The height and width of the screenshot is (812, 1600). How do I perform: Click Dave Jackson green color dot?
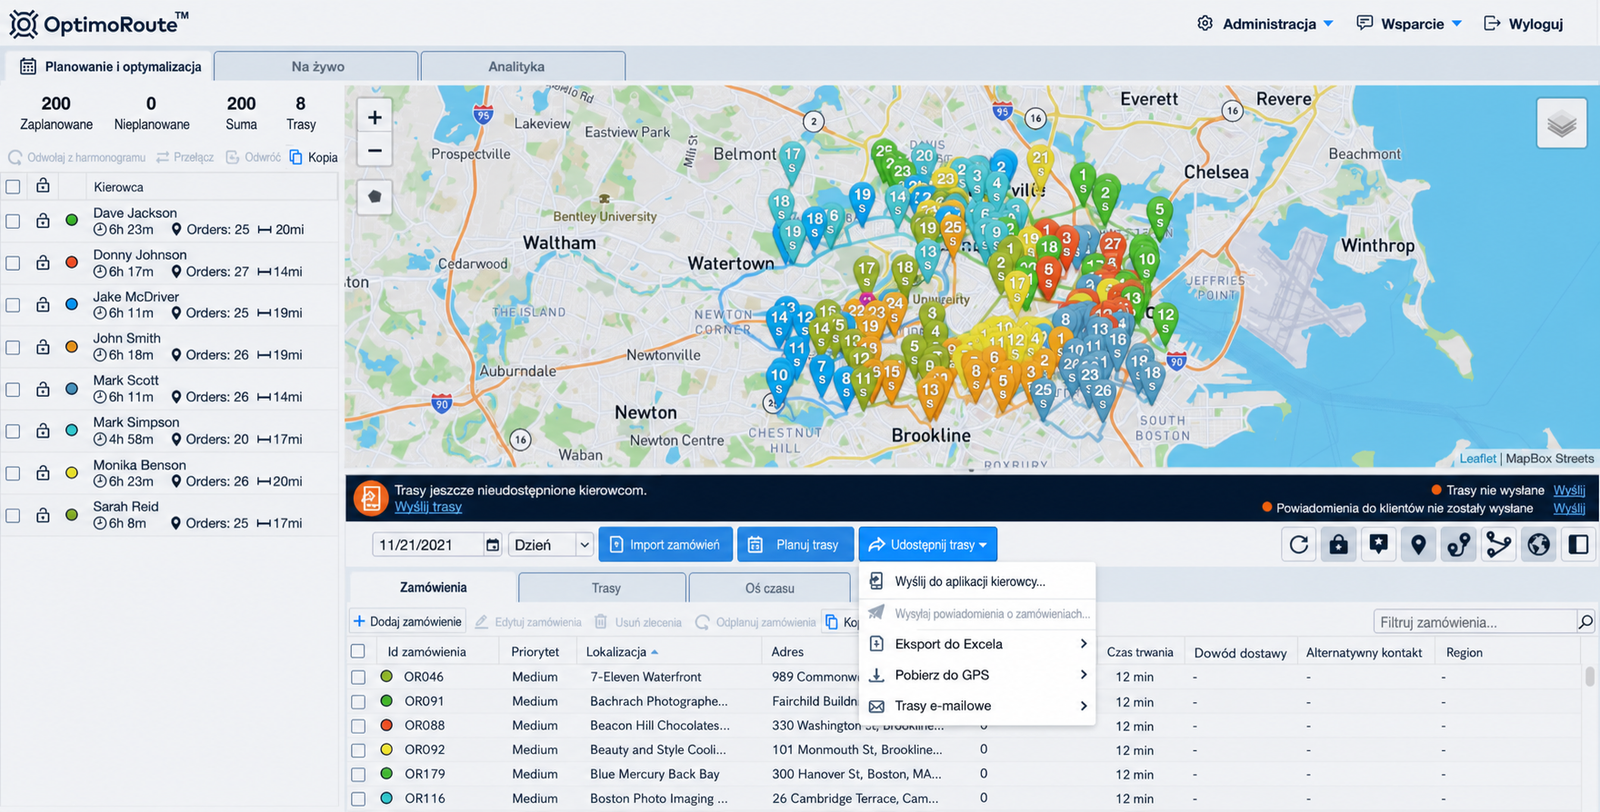[x=72, y=221]
